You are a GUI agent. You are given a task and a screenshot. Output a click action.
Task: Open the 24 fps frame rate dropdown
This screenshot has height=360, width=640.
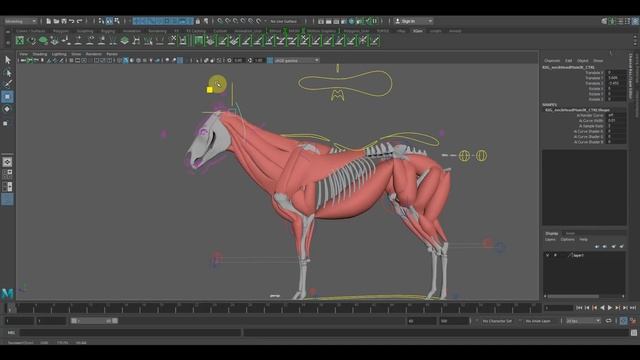(x=583, y=321)
